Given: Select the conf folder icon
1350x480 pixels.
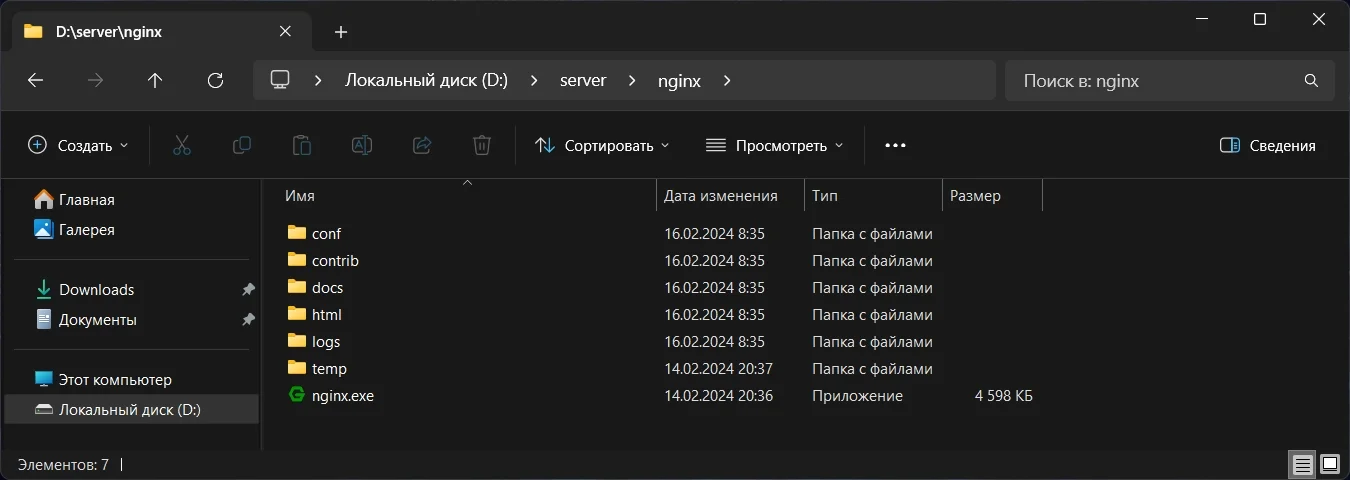Looking at the screenshot, I should [x=296, y=233].
